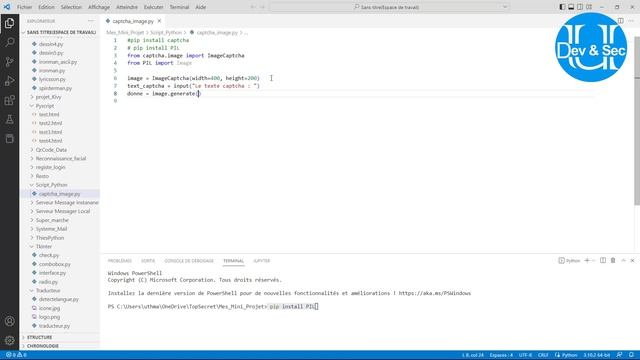This screenshot has width=640, height=360.
Task: Collapse the Pyscript folder
Action: coord(44,106)
